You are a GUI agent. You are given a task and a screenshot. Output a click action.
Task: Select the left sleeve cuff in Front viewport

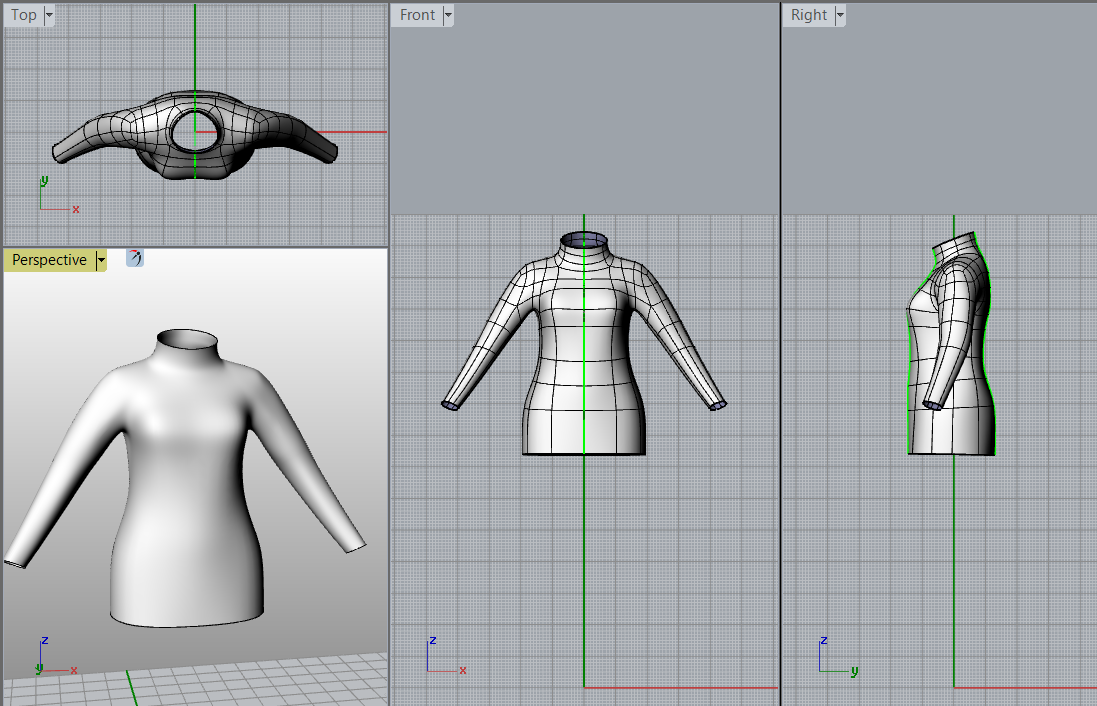pyautogui.click(x=451, y=405)
